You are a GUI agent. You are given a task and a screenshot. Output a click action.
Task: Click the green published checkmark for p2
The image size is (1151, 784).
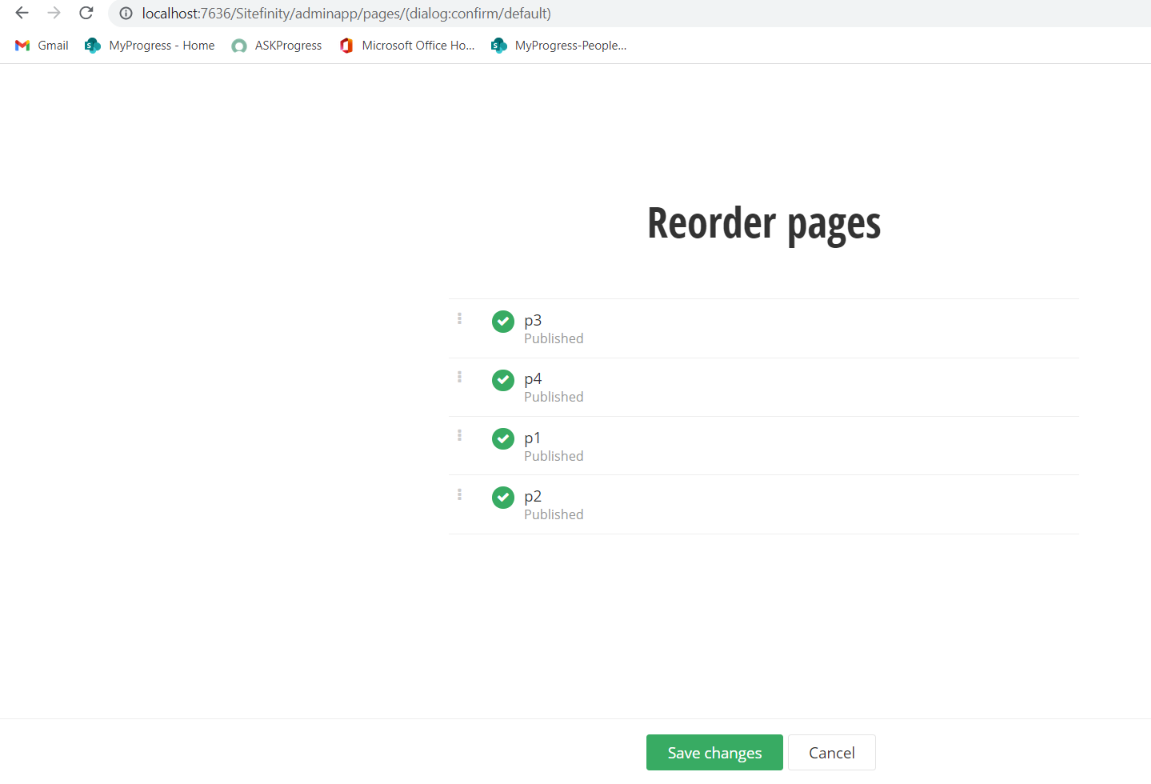click(x=503, y=498)
